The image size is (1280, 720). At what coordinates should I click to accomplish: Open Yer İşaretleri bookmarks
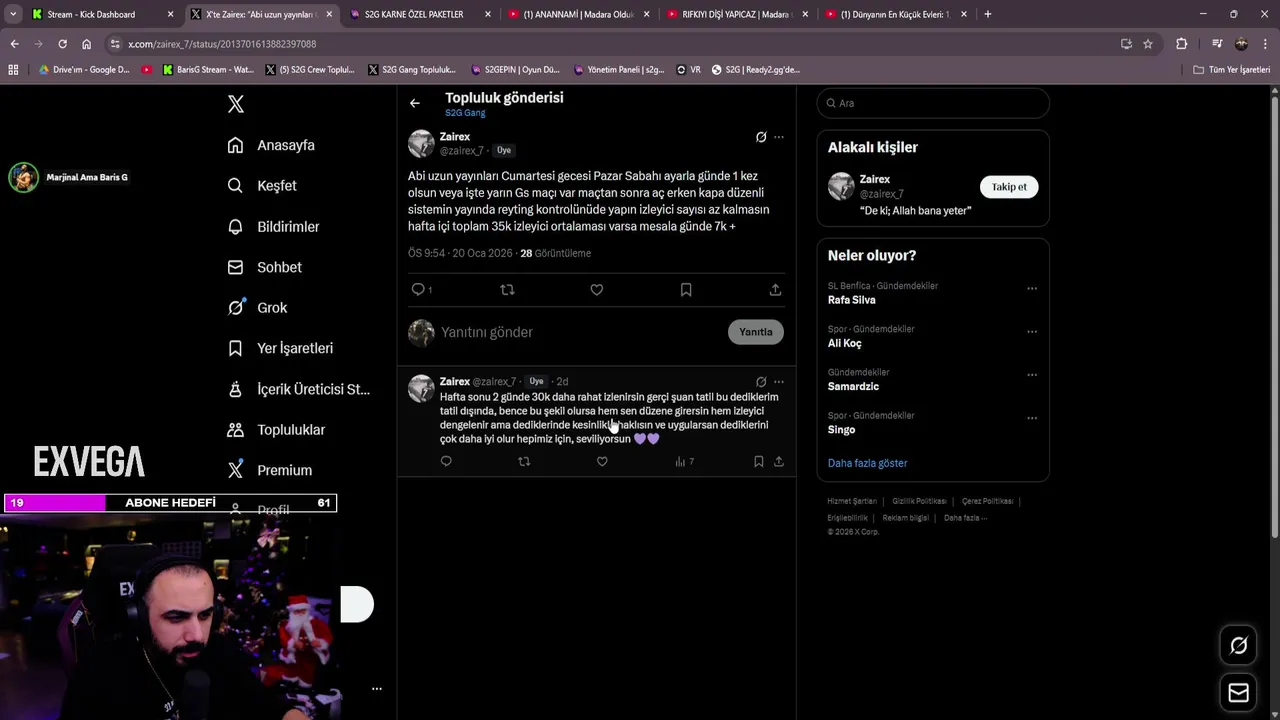point(280,348)
